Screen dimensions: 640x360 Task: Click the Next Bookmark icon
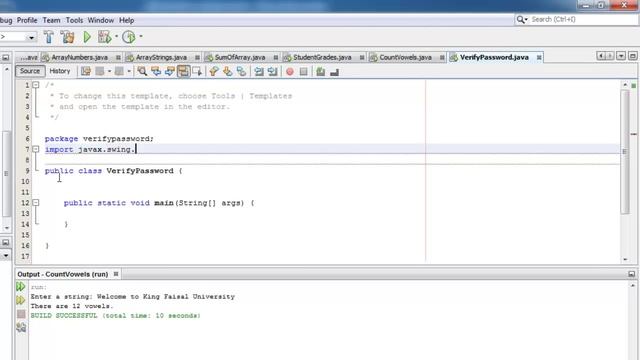click(x=227, y=71)
